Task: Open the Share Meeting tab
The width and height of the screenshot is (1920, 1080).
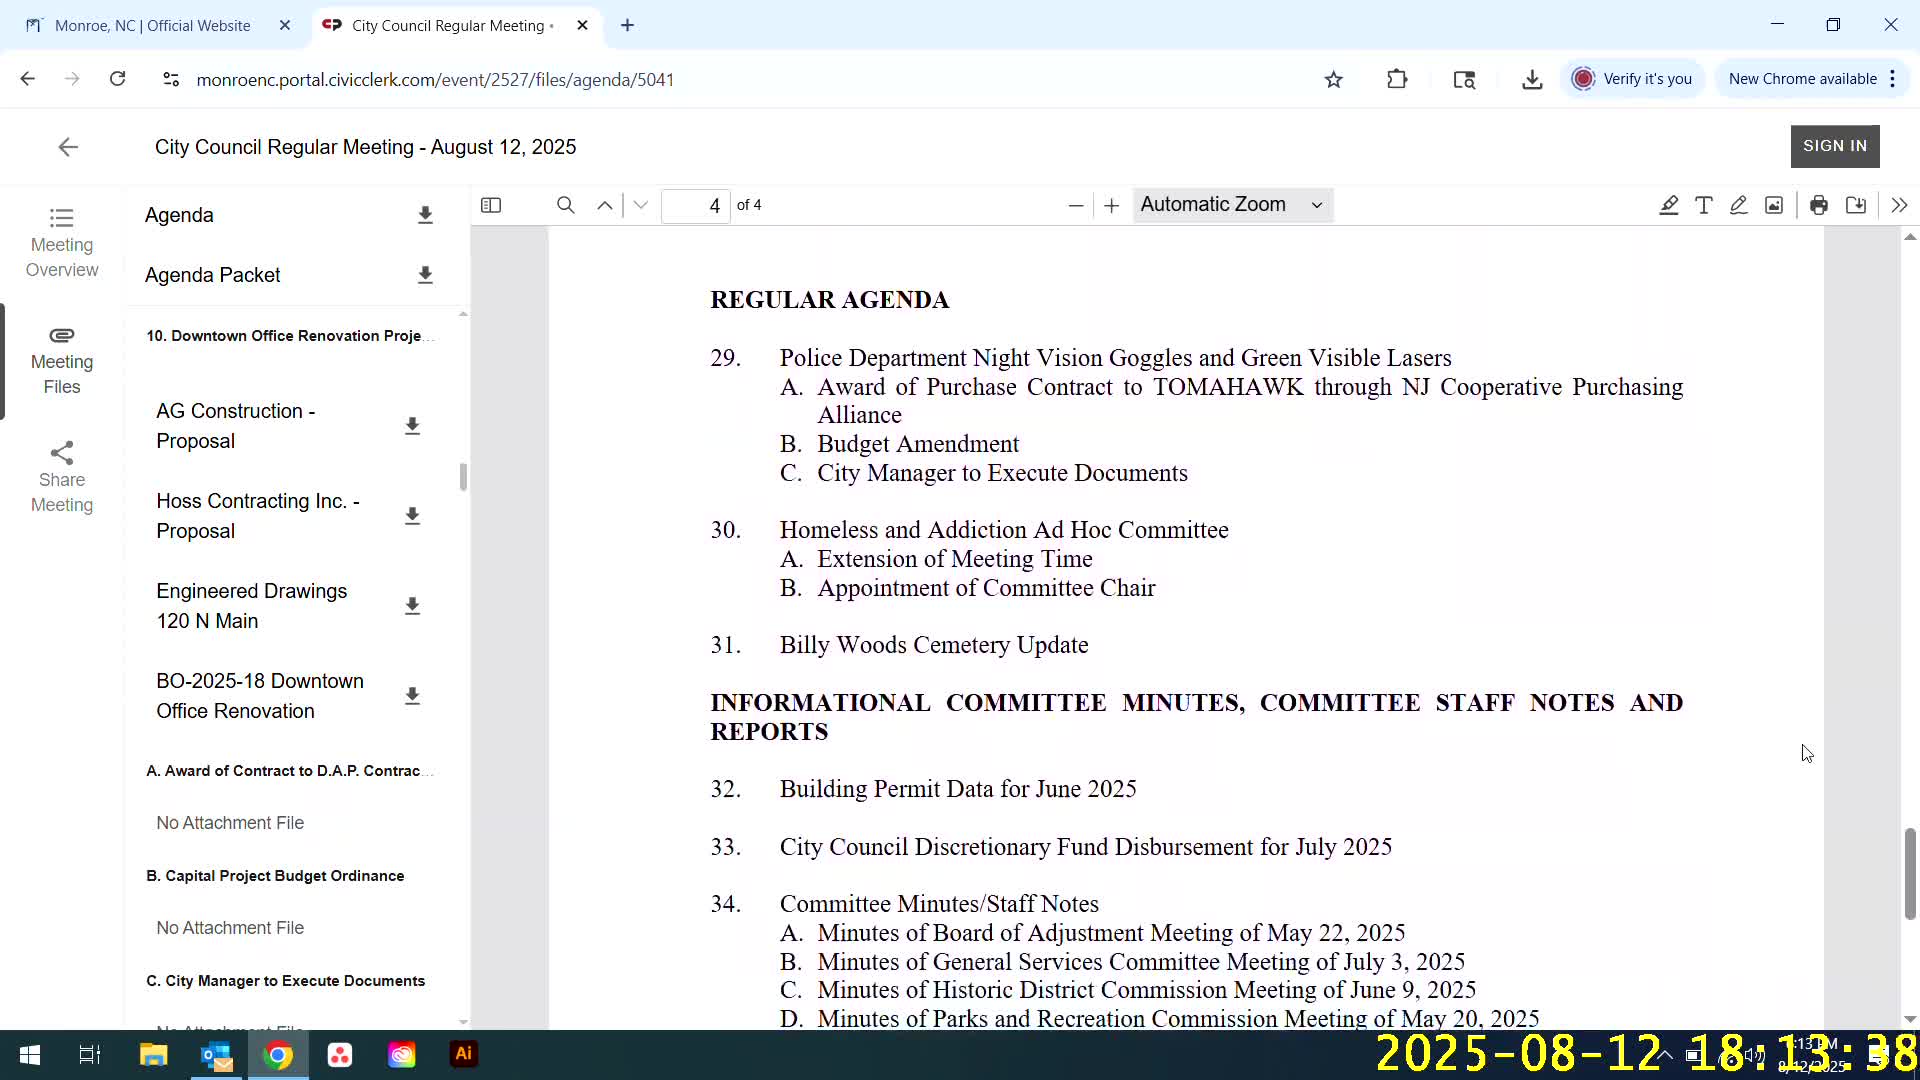Action: (x=62, y=478)
